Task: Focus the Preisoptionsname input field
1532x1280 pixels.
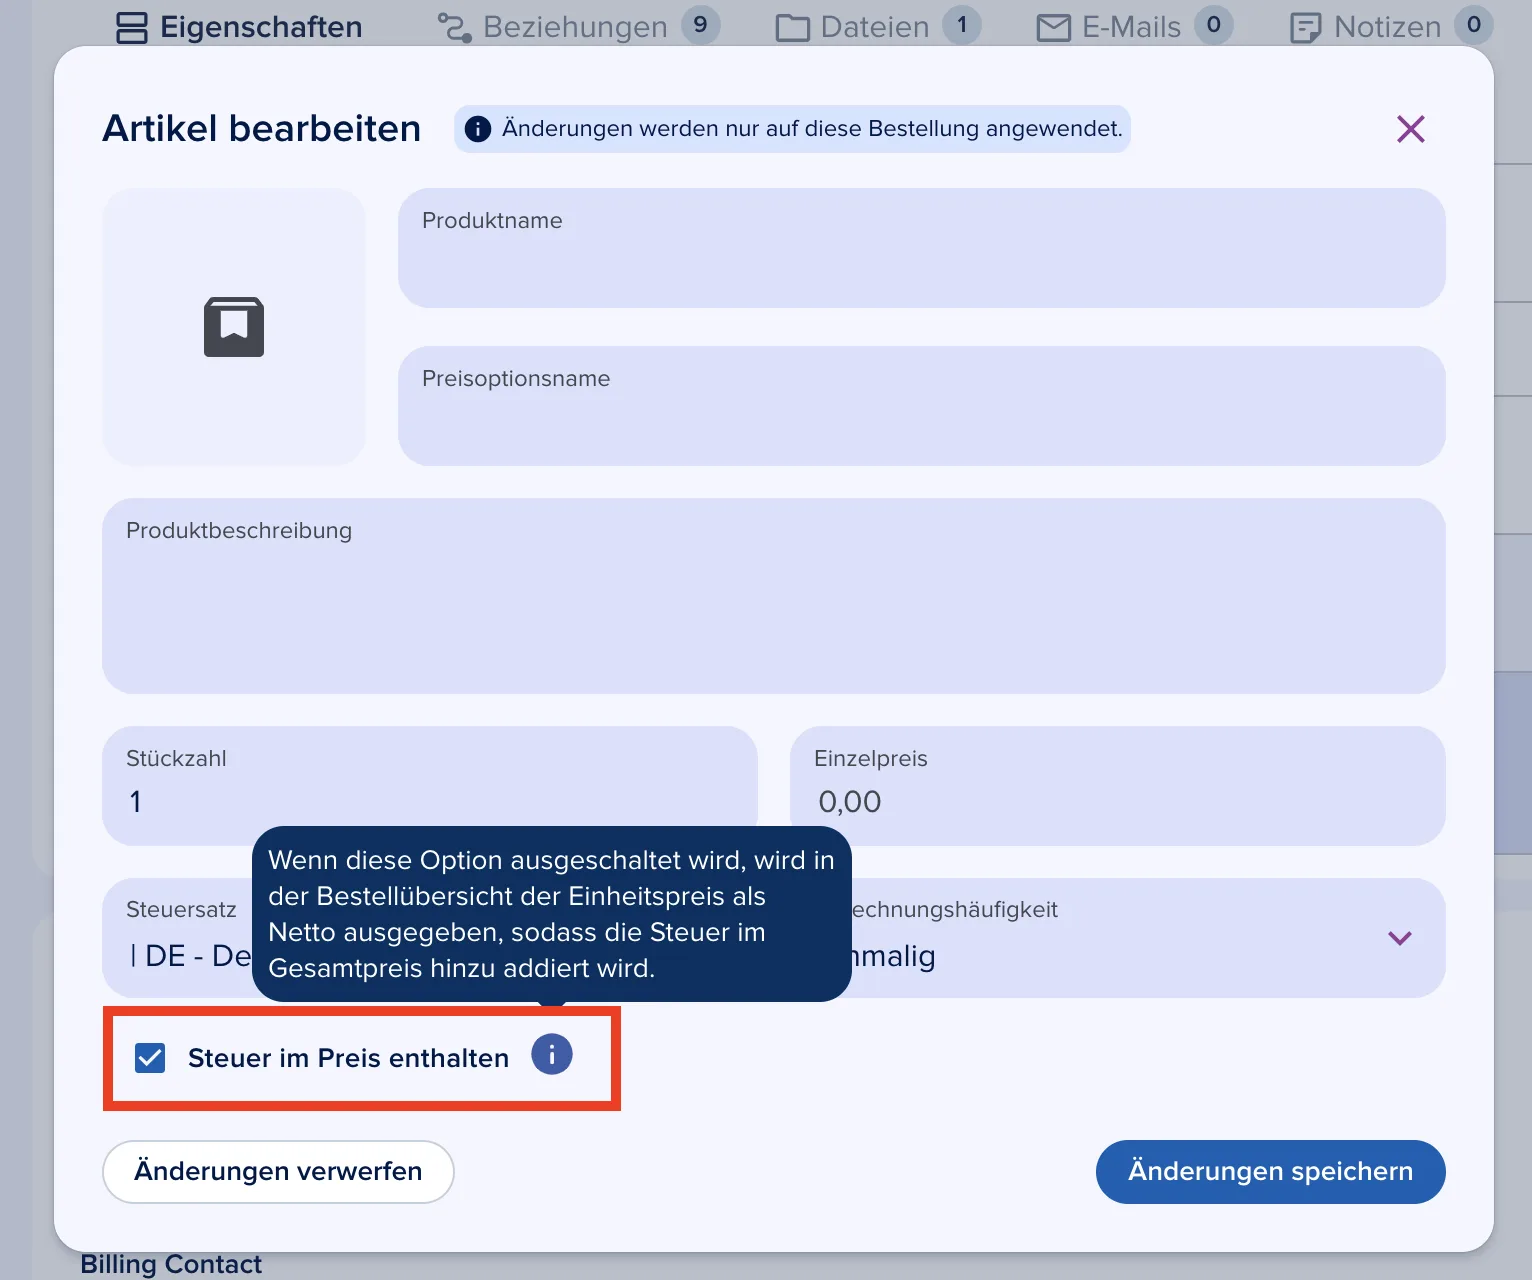Action: point(921,406)
